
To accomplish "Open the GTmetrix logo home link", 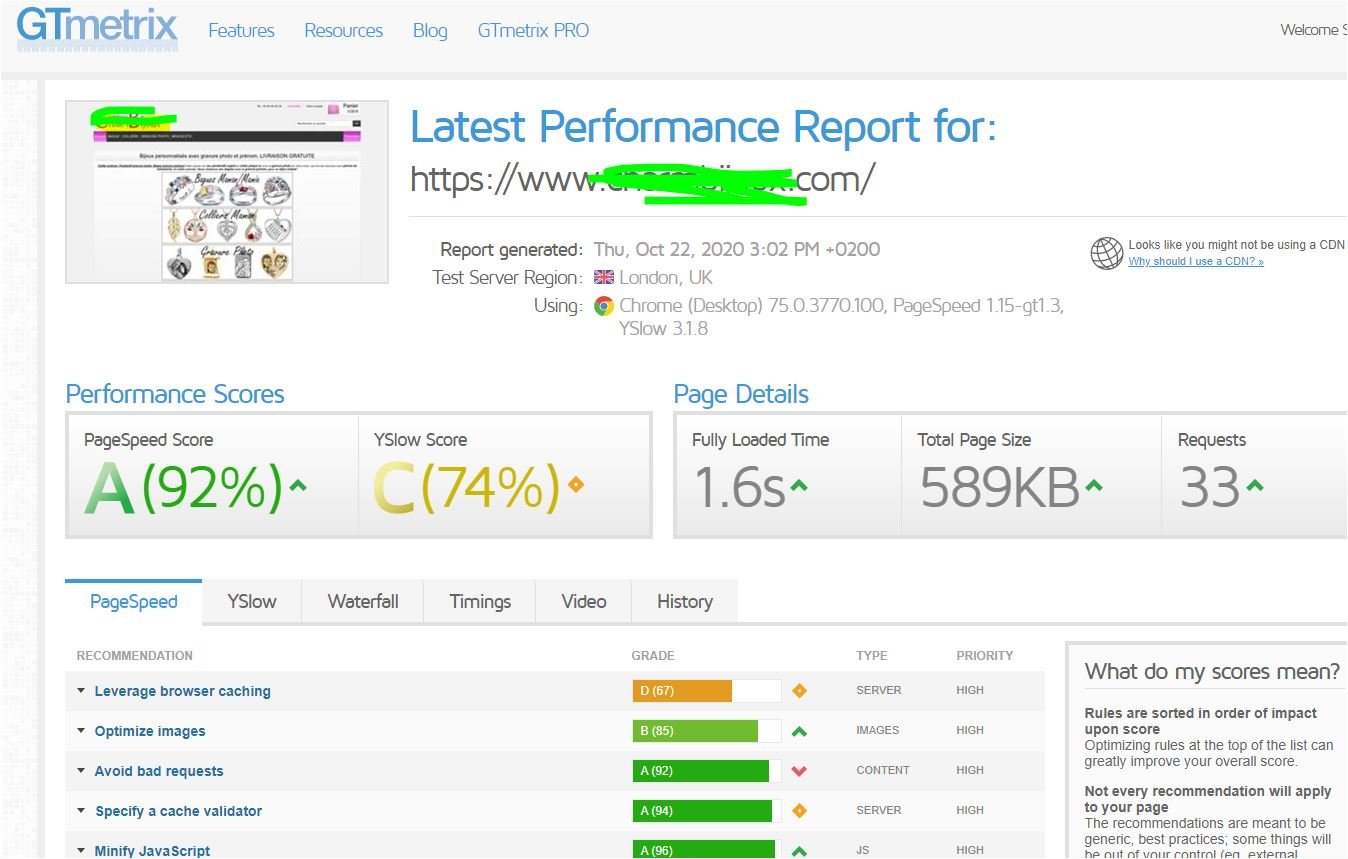I will [97, 28].
